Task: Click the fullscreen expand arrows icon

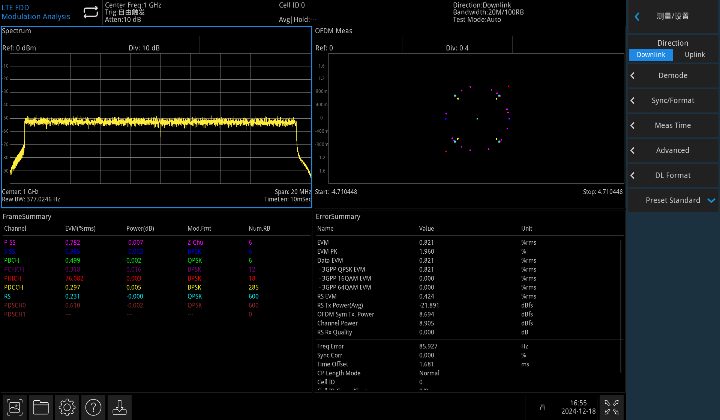Action: coord(612,407)
